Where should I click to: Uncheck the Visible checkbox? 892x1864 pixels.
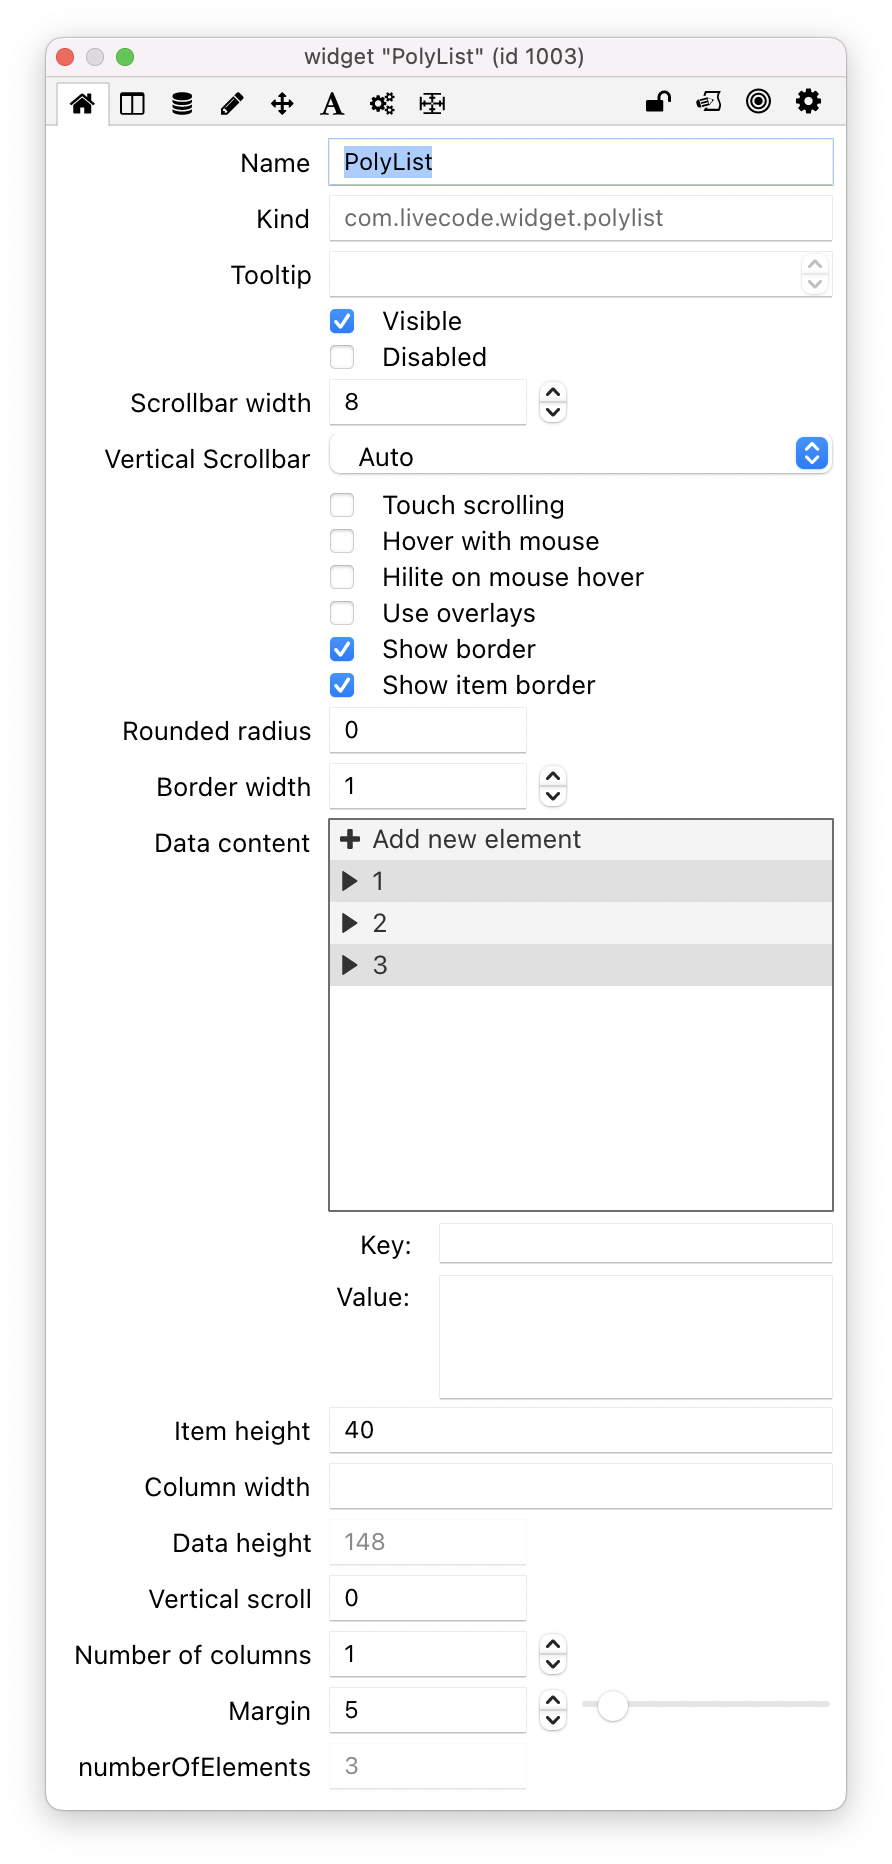(342, 321)
